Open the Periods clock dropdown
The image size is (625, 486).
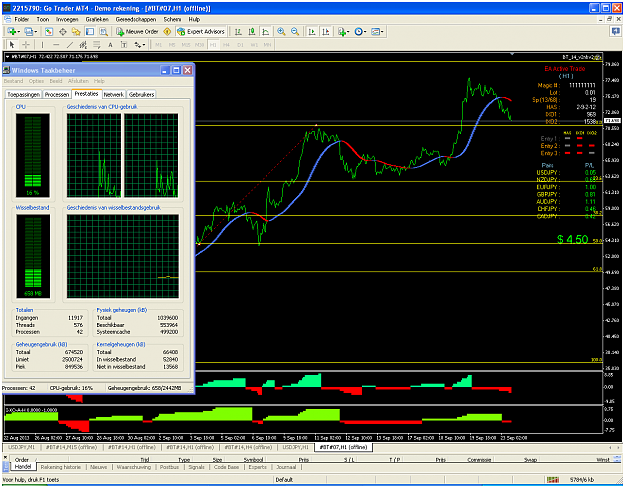coord(360,31)
